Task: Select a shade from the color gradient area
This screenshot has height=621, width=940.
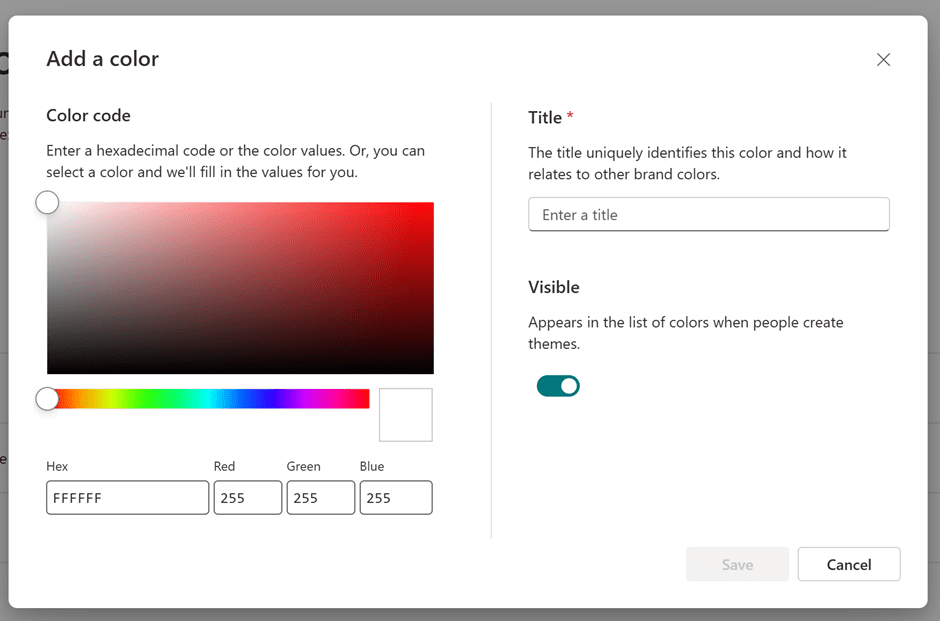Action: coord(240,287)
